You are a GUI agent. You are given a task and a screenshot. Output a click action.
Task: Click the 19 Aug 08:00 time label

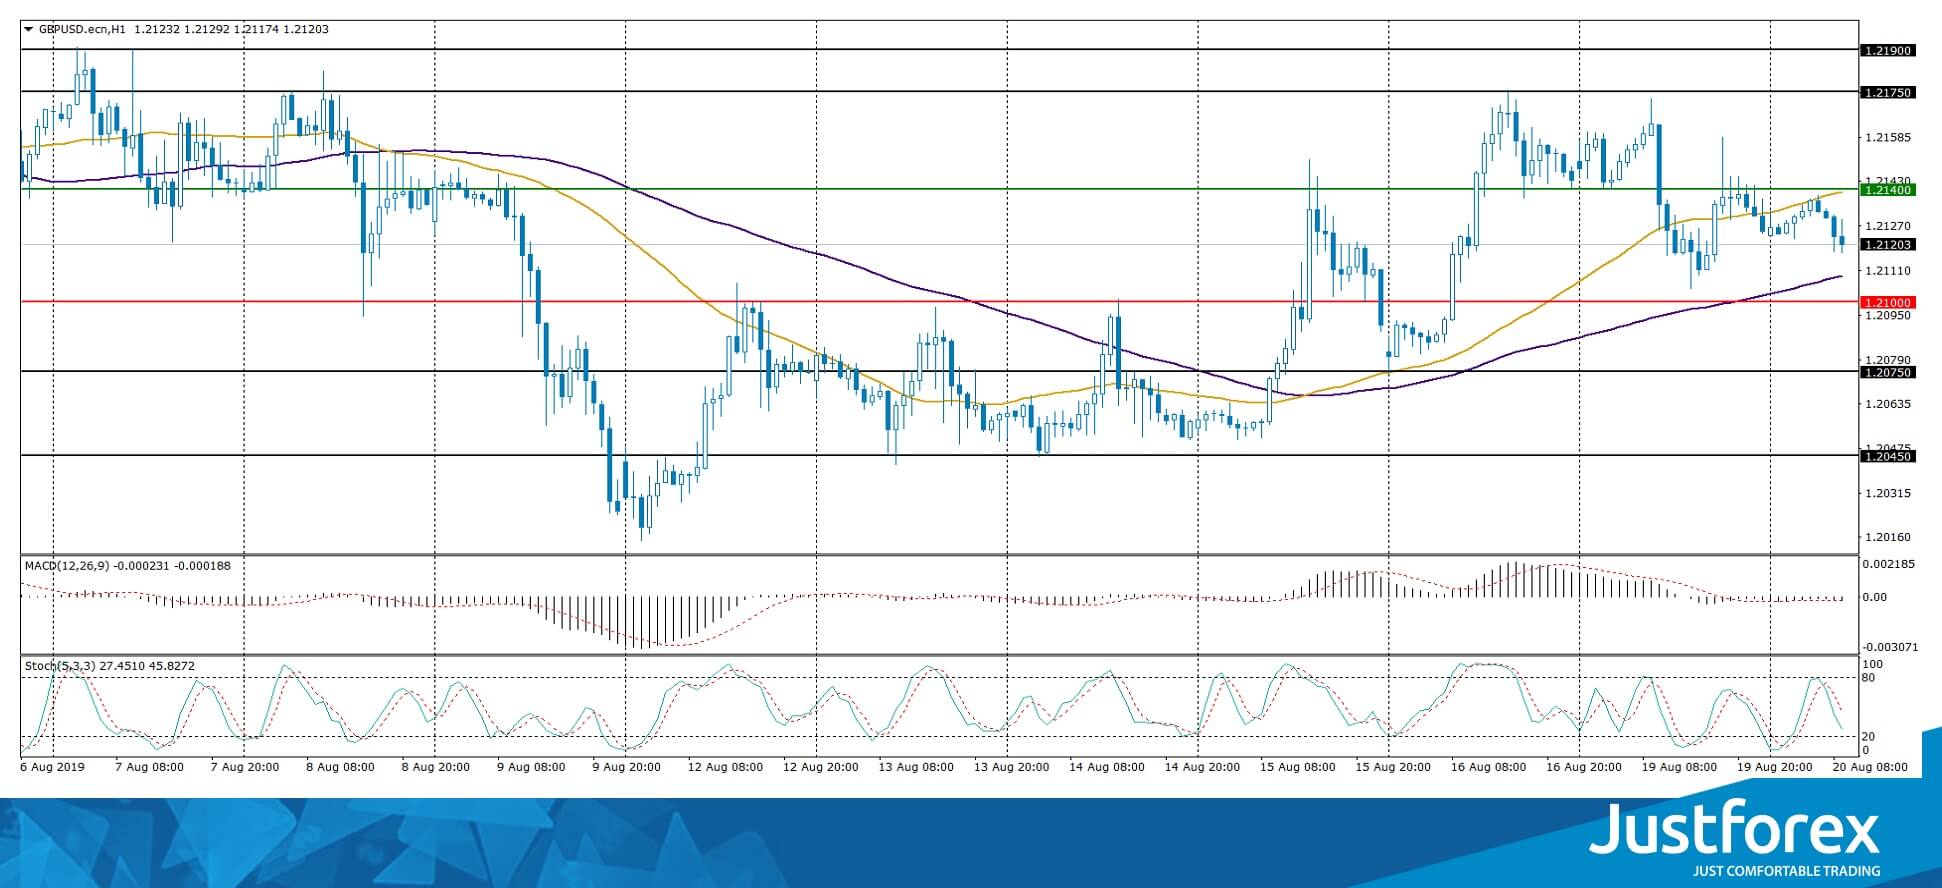click(1680, 767)
